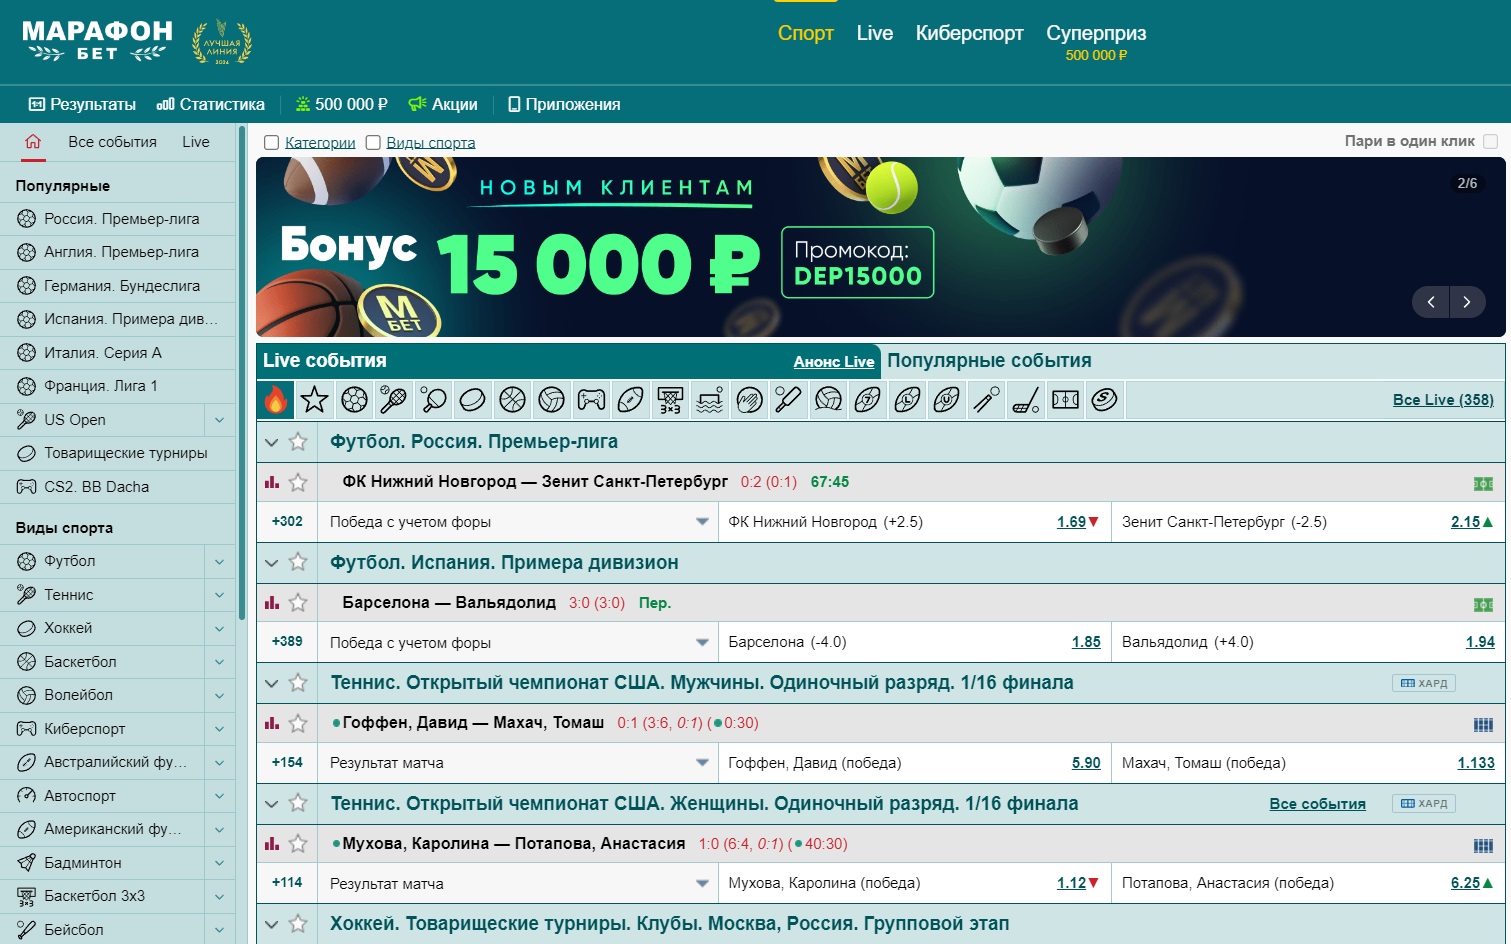1511x944 pixels.
Task: Bet on Гоффен, Давид победа at 5.90
Action: (x=1086, y=763)
